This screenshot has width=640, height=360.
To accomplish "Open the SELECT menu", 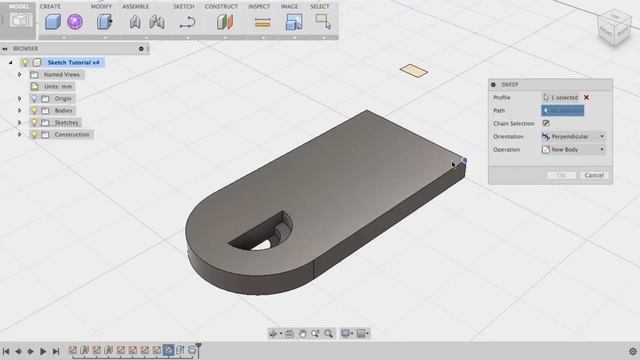I will click(320, 7).
